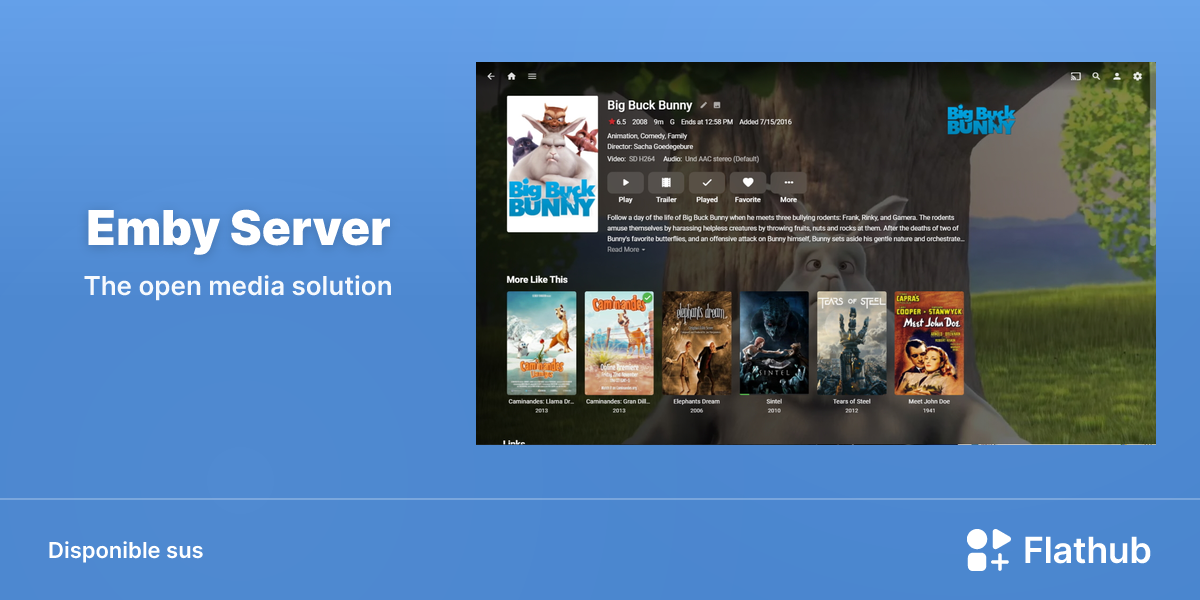This screenshot has width=1200, height=600.
Task: Click 'The open media solution' text
Action: click(238, 286)
